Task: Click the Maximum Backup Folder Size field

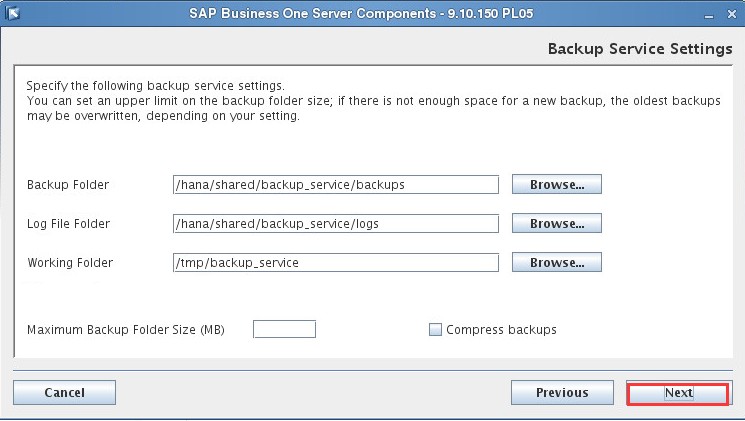Action: pyautogui.click(x=284, y=329)
